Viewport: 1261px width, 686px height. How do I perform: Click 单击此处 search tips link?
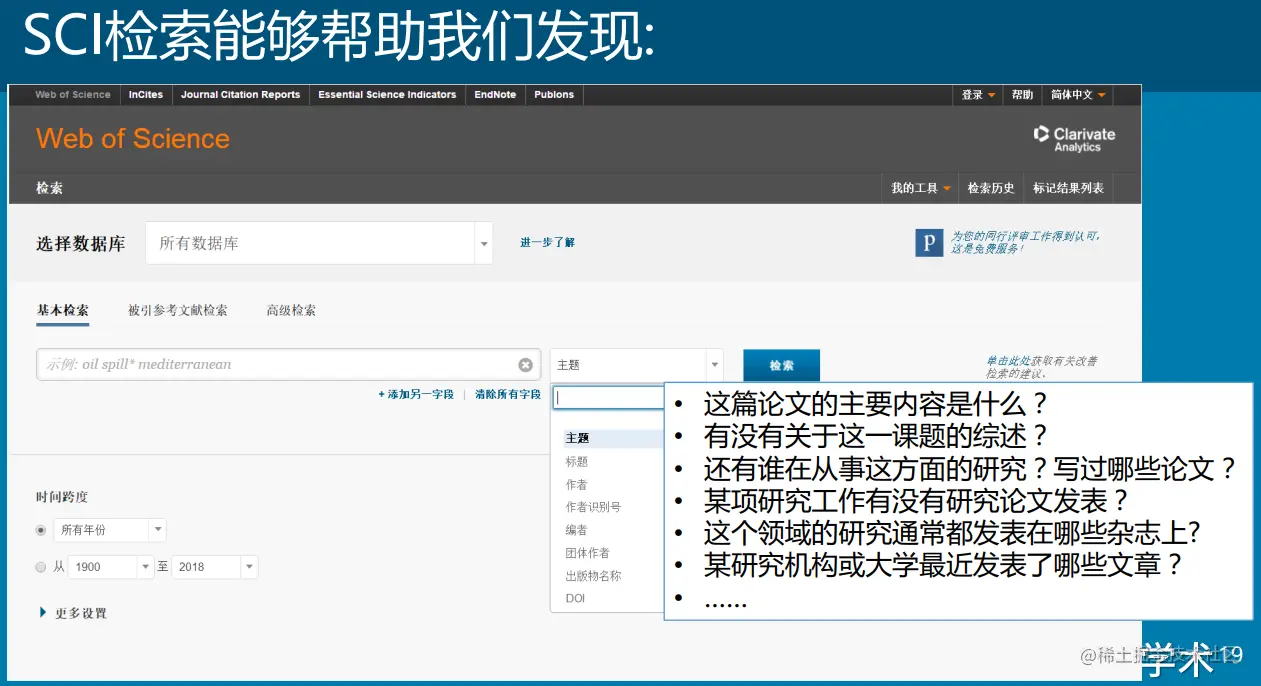coord(1009,361)
